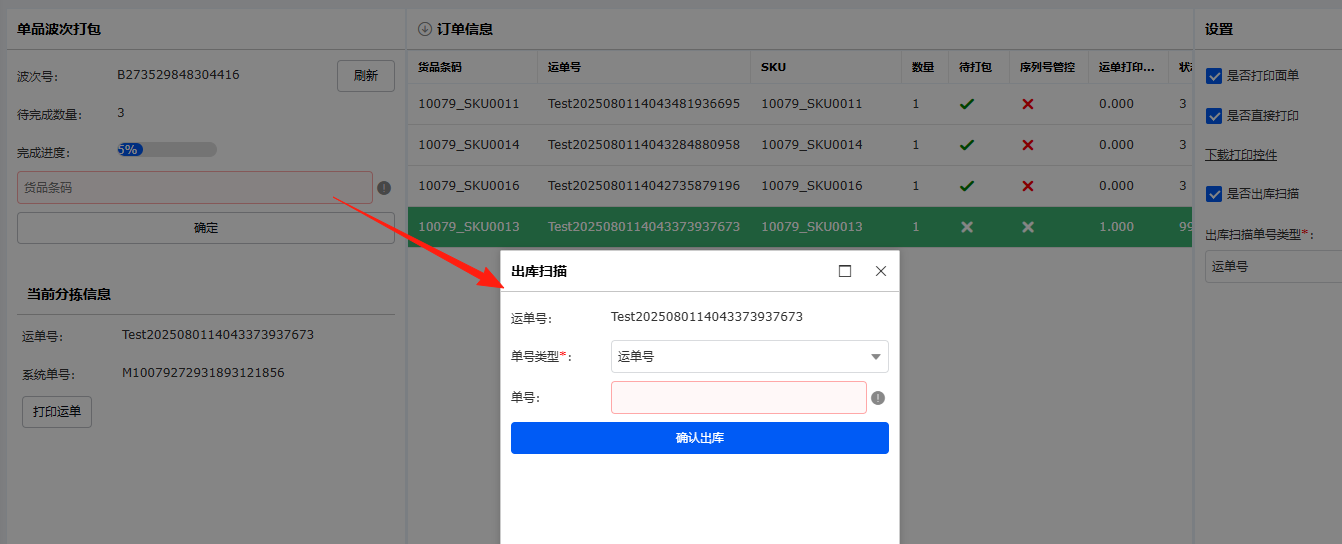
Task: Disable the 是否出库扫描 checkbox
Action: pyautogui.click(x=1215, y=194)
